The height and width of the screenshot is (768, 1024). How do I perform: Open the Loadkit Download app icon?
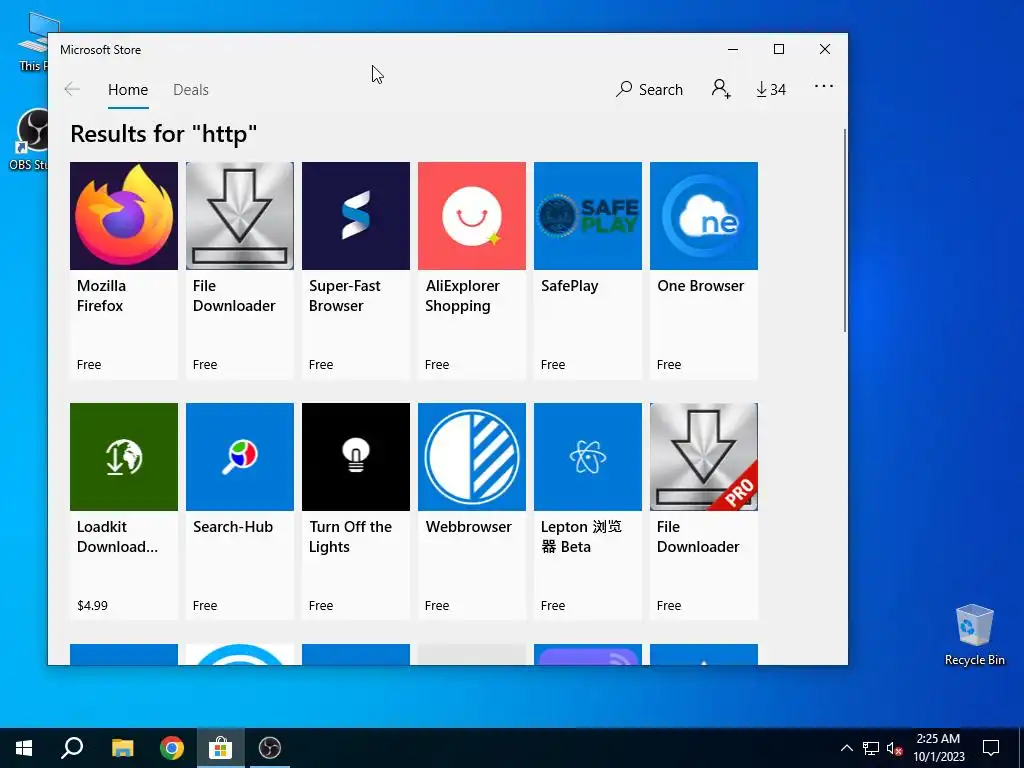(x=123, y=456)
